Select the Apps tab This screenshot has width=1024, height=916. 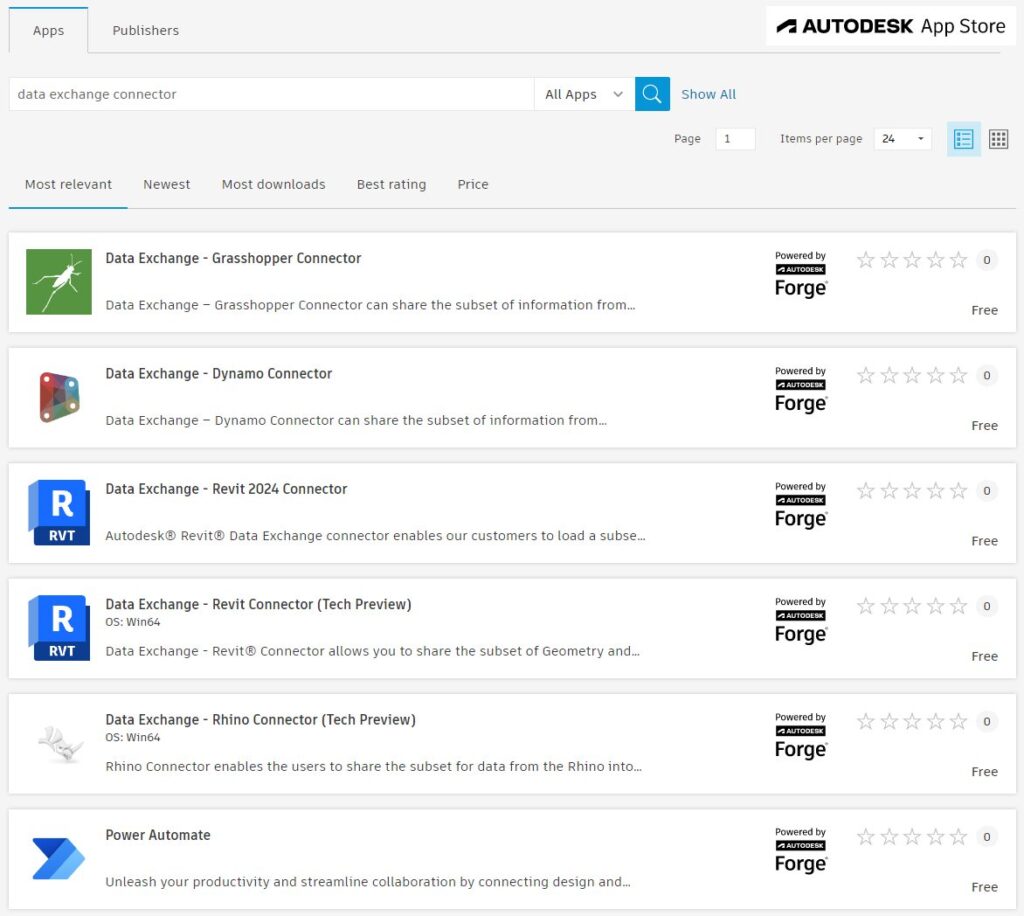point(48,30)
